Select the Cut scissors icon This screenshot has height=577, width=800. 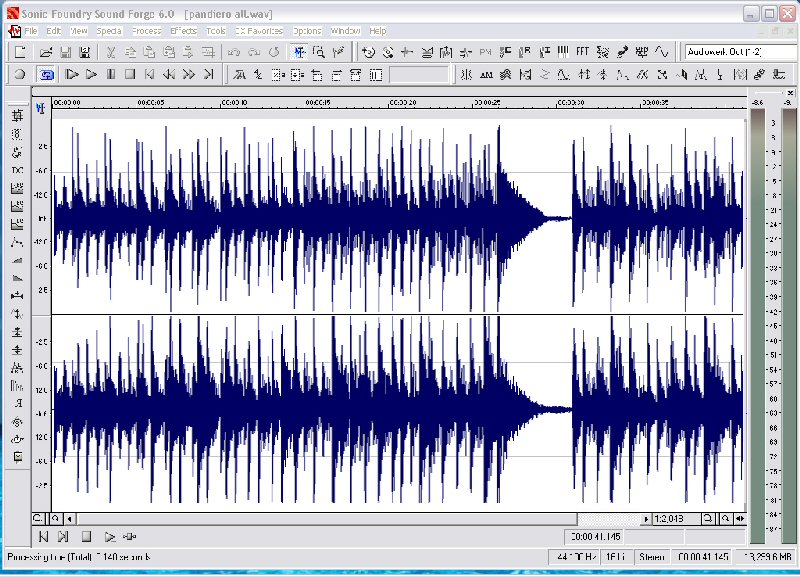[x=111, y=52]
